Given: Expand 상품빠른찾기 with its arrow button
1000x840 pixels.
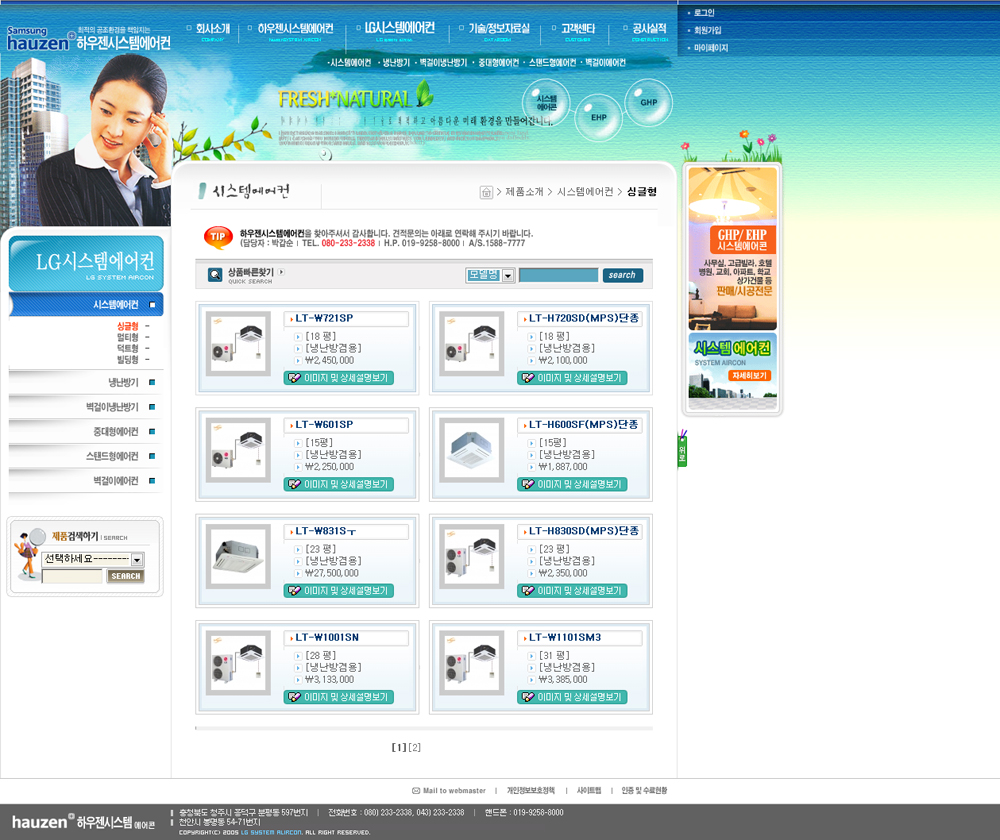Looking at the screenshot, I should (281, 271).
